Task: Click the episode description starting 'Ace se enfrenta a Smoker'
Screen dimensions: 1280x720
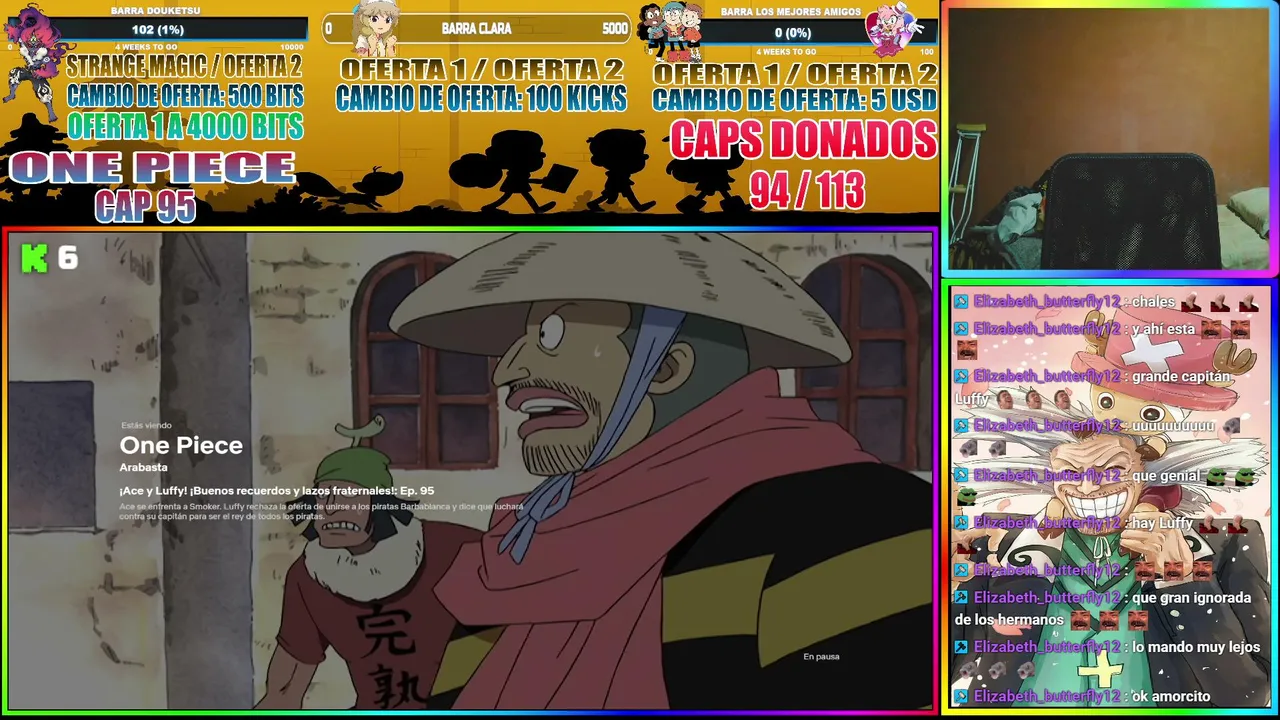Action: [x=321, y=512]
